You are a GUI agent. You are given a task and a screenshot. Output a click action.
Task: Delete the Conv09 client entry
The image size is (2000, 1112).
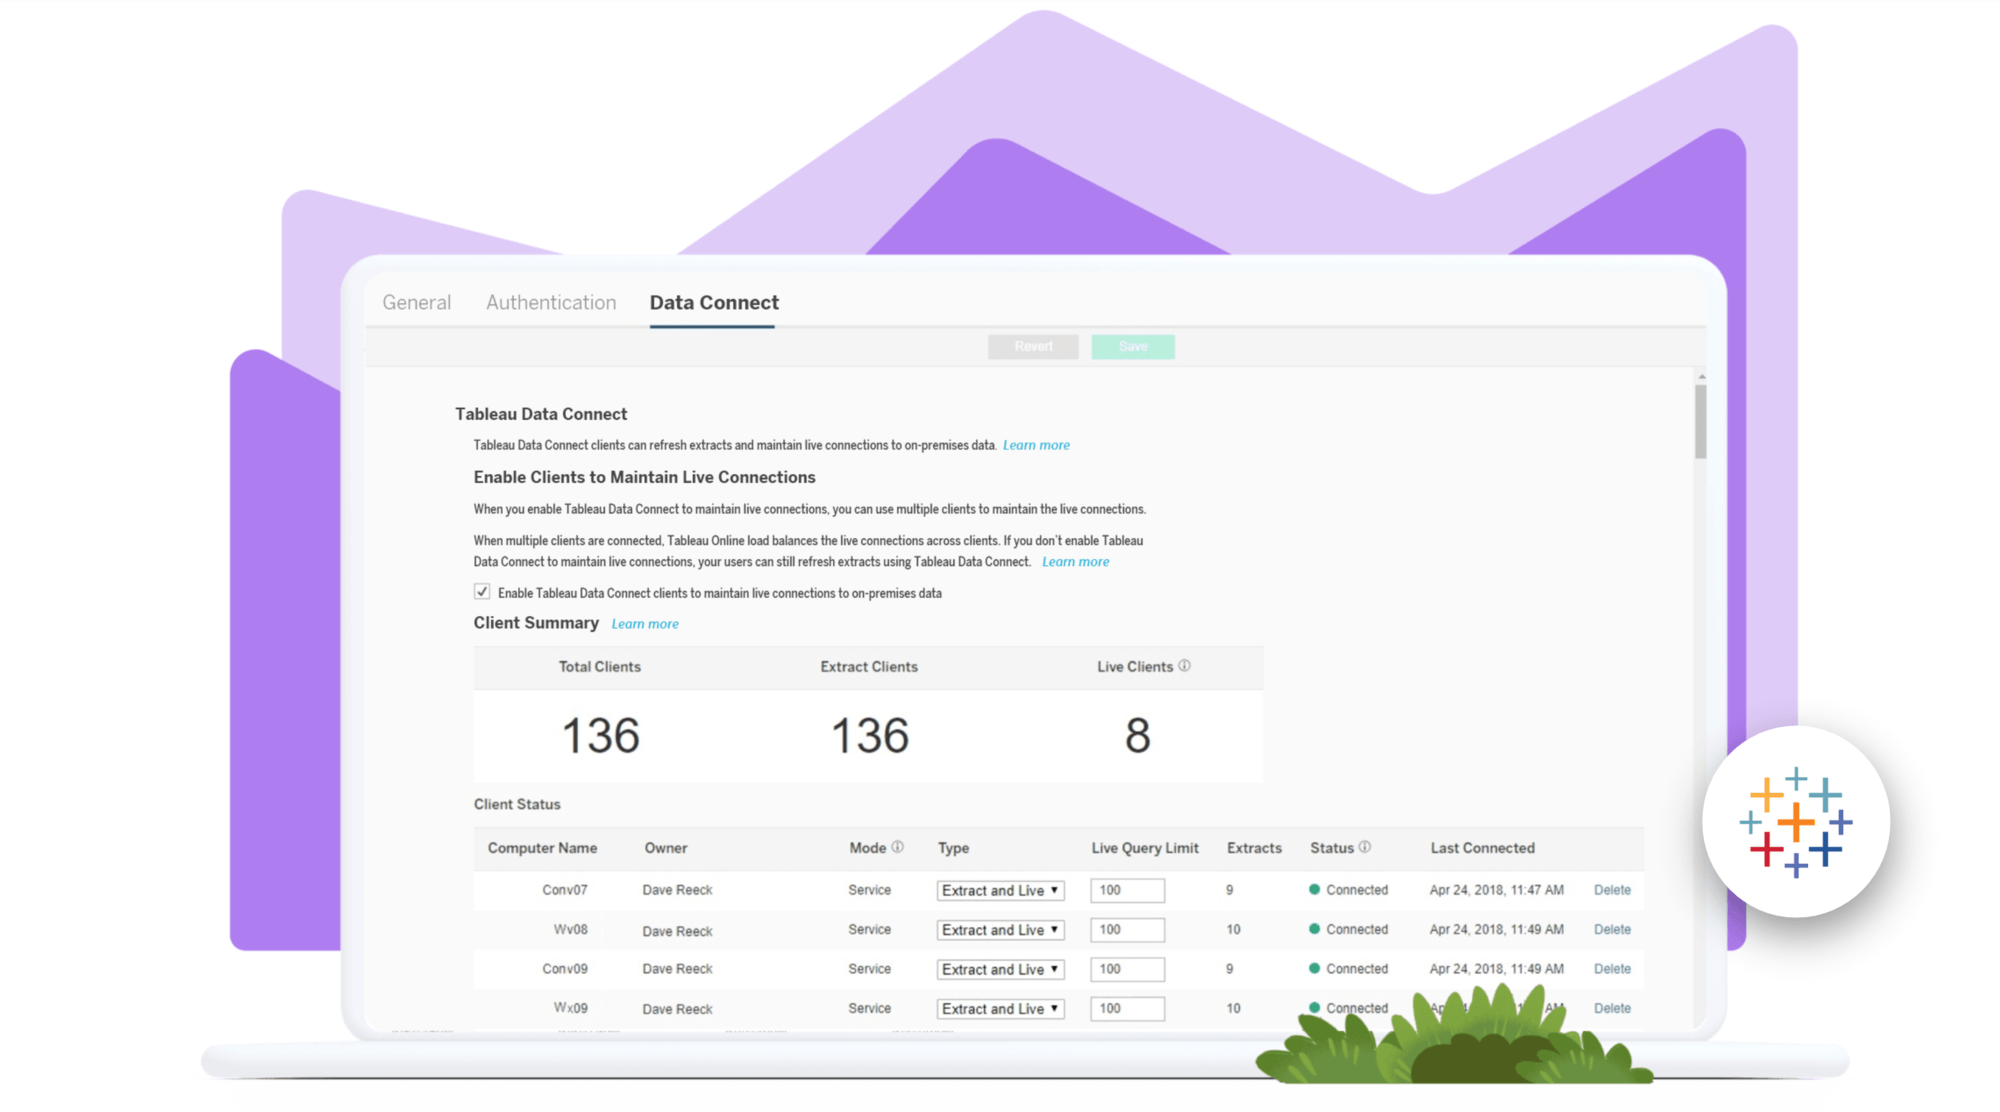pos(1611,969)
